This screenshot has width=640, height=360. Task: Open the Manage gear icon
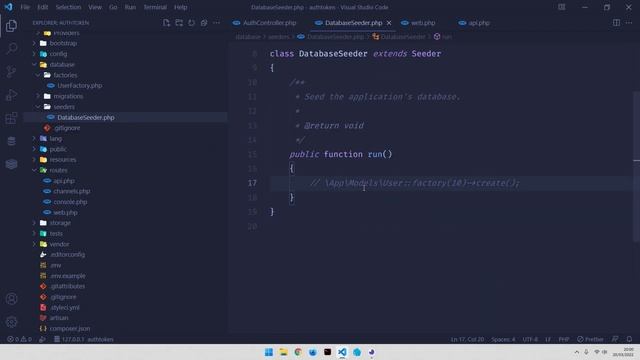click(x=11, y=322)
